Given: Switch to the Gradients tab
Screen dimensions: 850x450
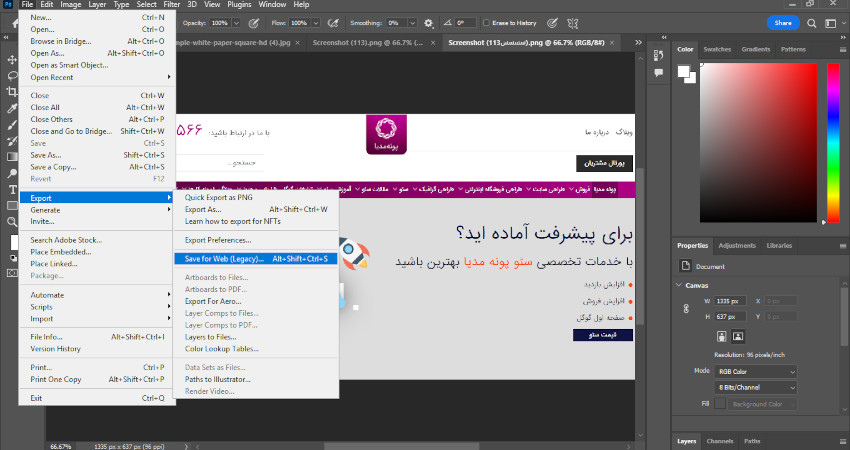Looking at the screenshot, I should point(756,49).
